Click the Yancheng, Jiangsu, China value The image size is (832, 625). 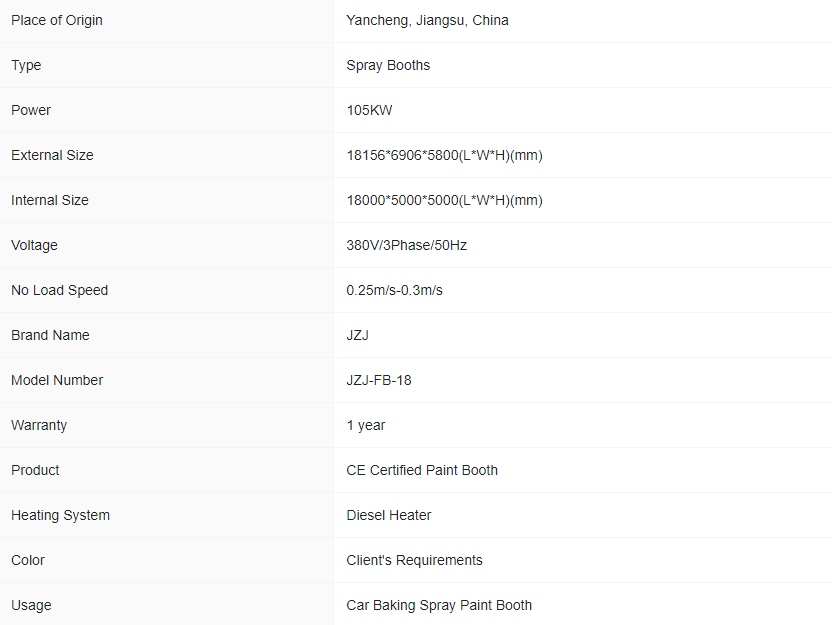[x=427, y=20]
